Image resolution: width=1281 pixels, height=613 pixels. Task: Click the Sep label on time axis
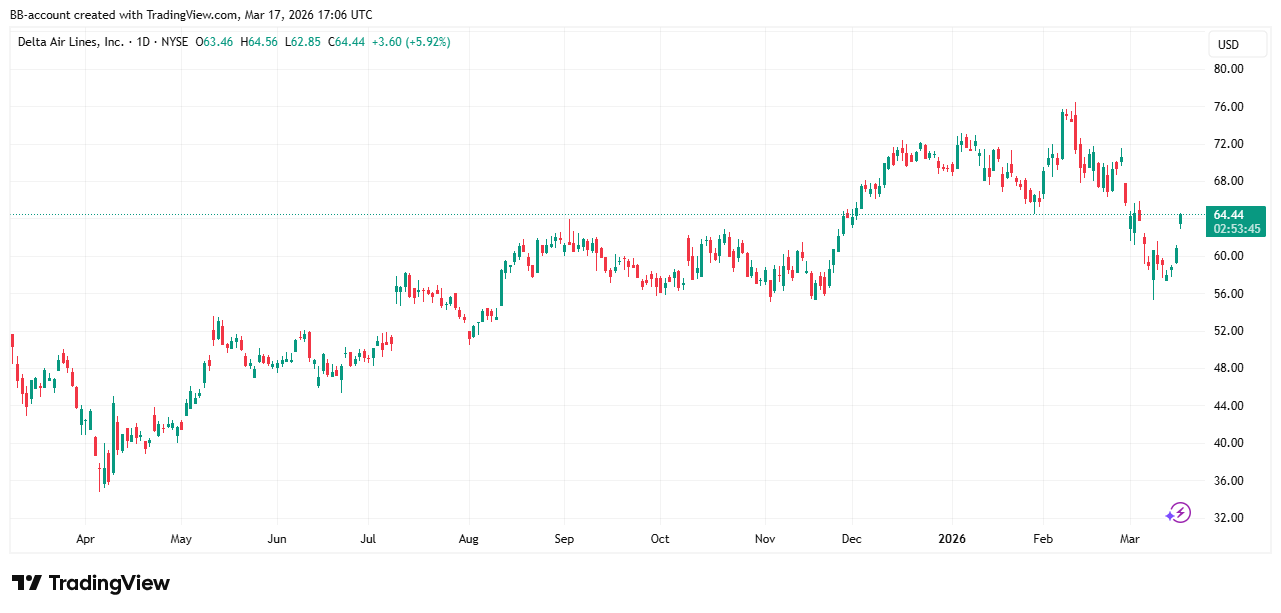(x=564, y=539)
